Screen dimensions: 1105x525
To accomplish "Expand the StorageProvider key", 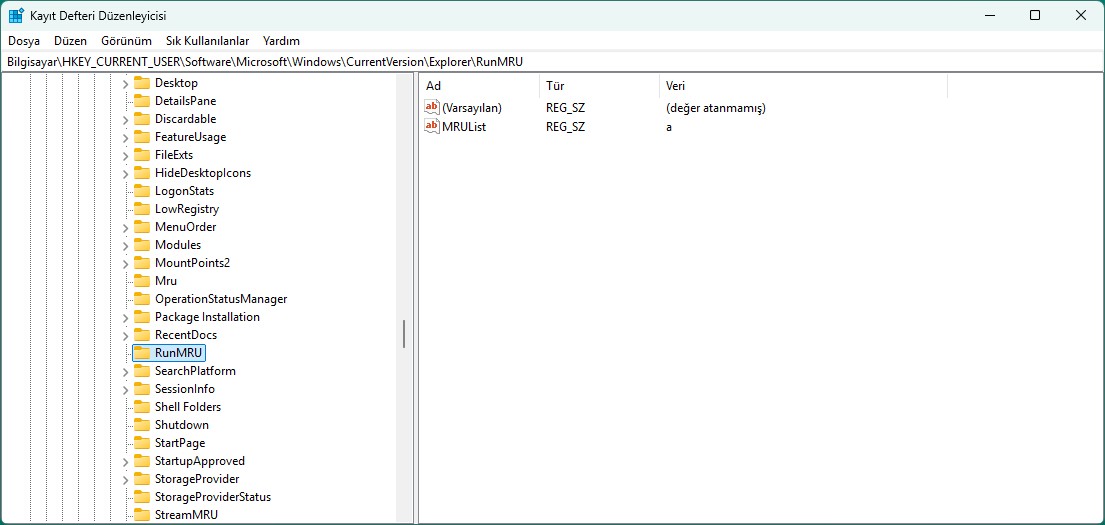I will [125, 479].
